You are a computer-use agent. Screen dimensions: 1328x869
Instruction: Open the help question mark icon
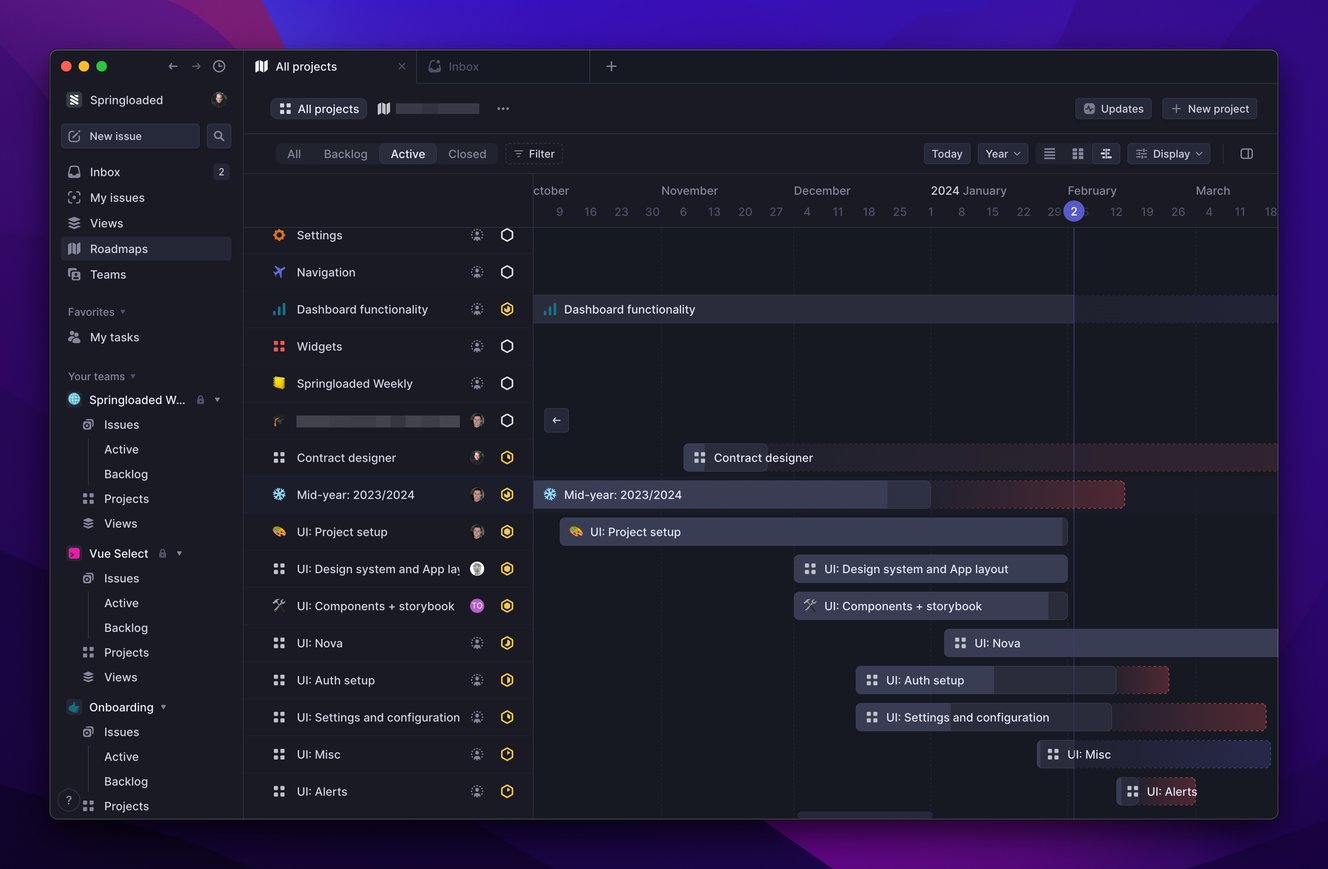(69, 800)
